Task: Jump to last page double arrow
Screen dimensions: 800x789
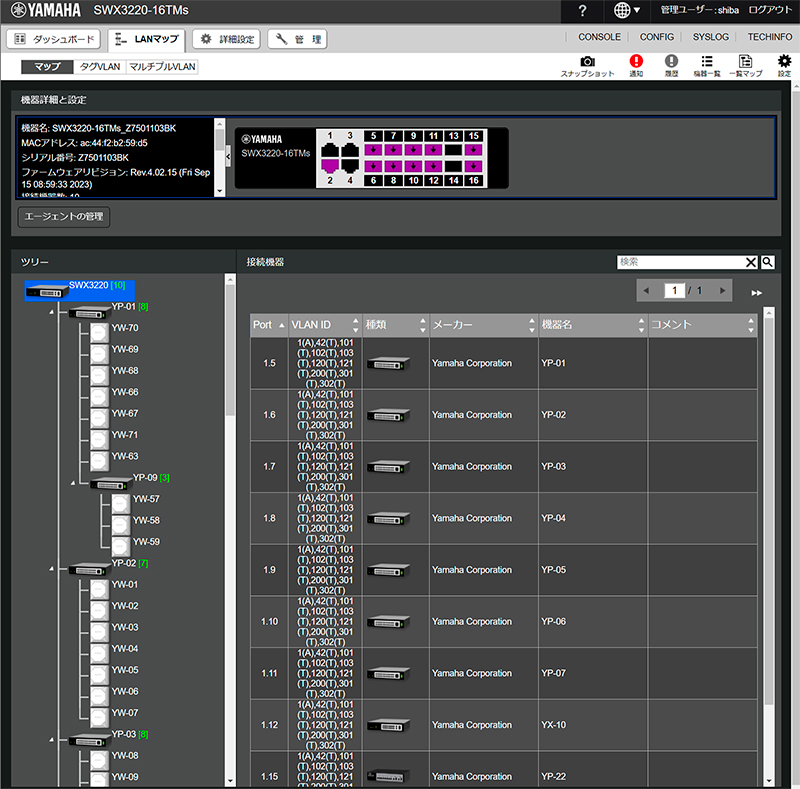Action: [x=757, y=293]
